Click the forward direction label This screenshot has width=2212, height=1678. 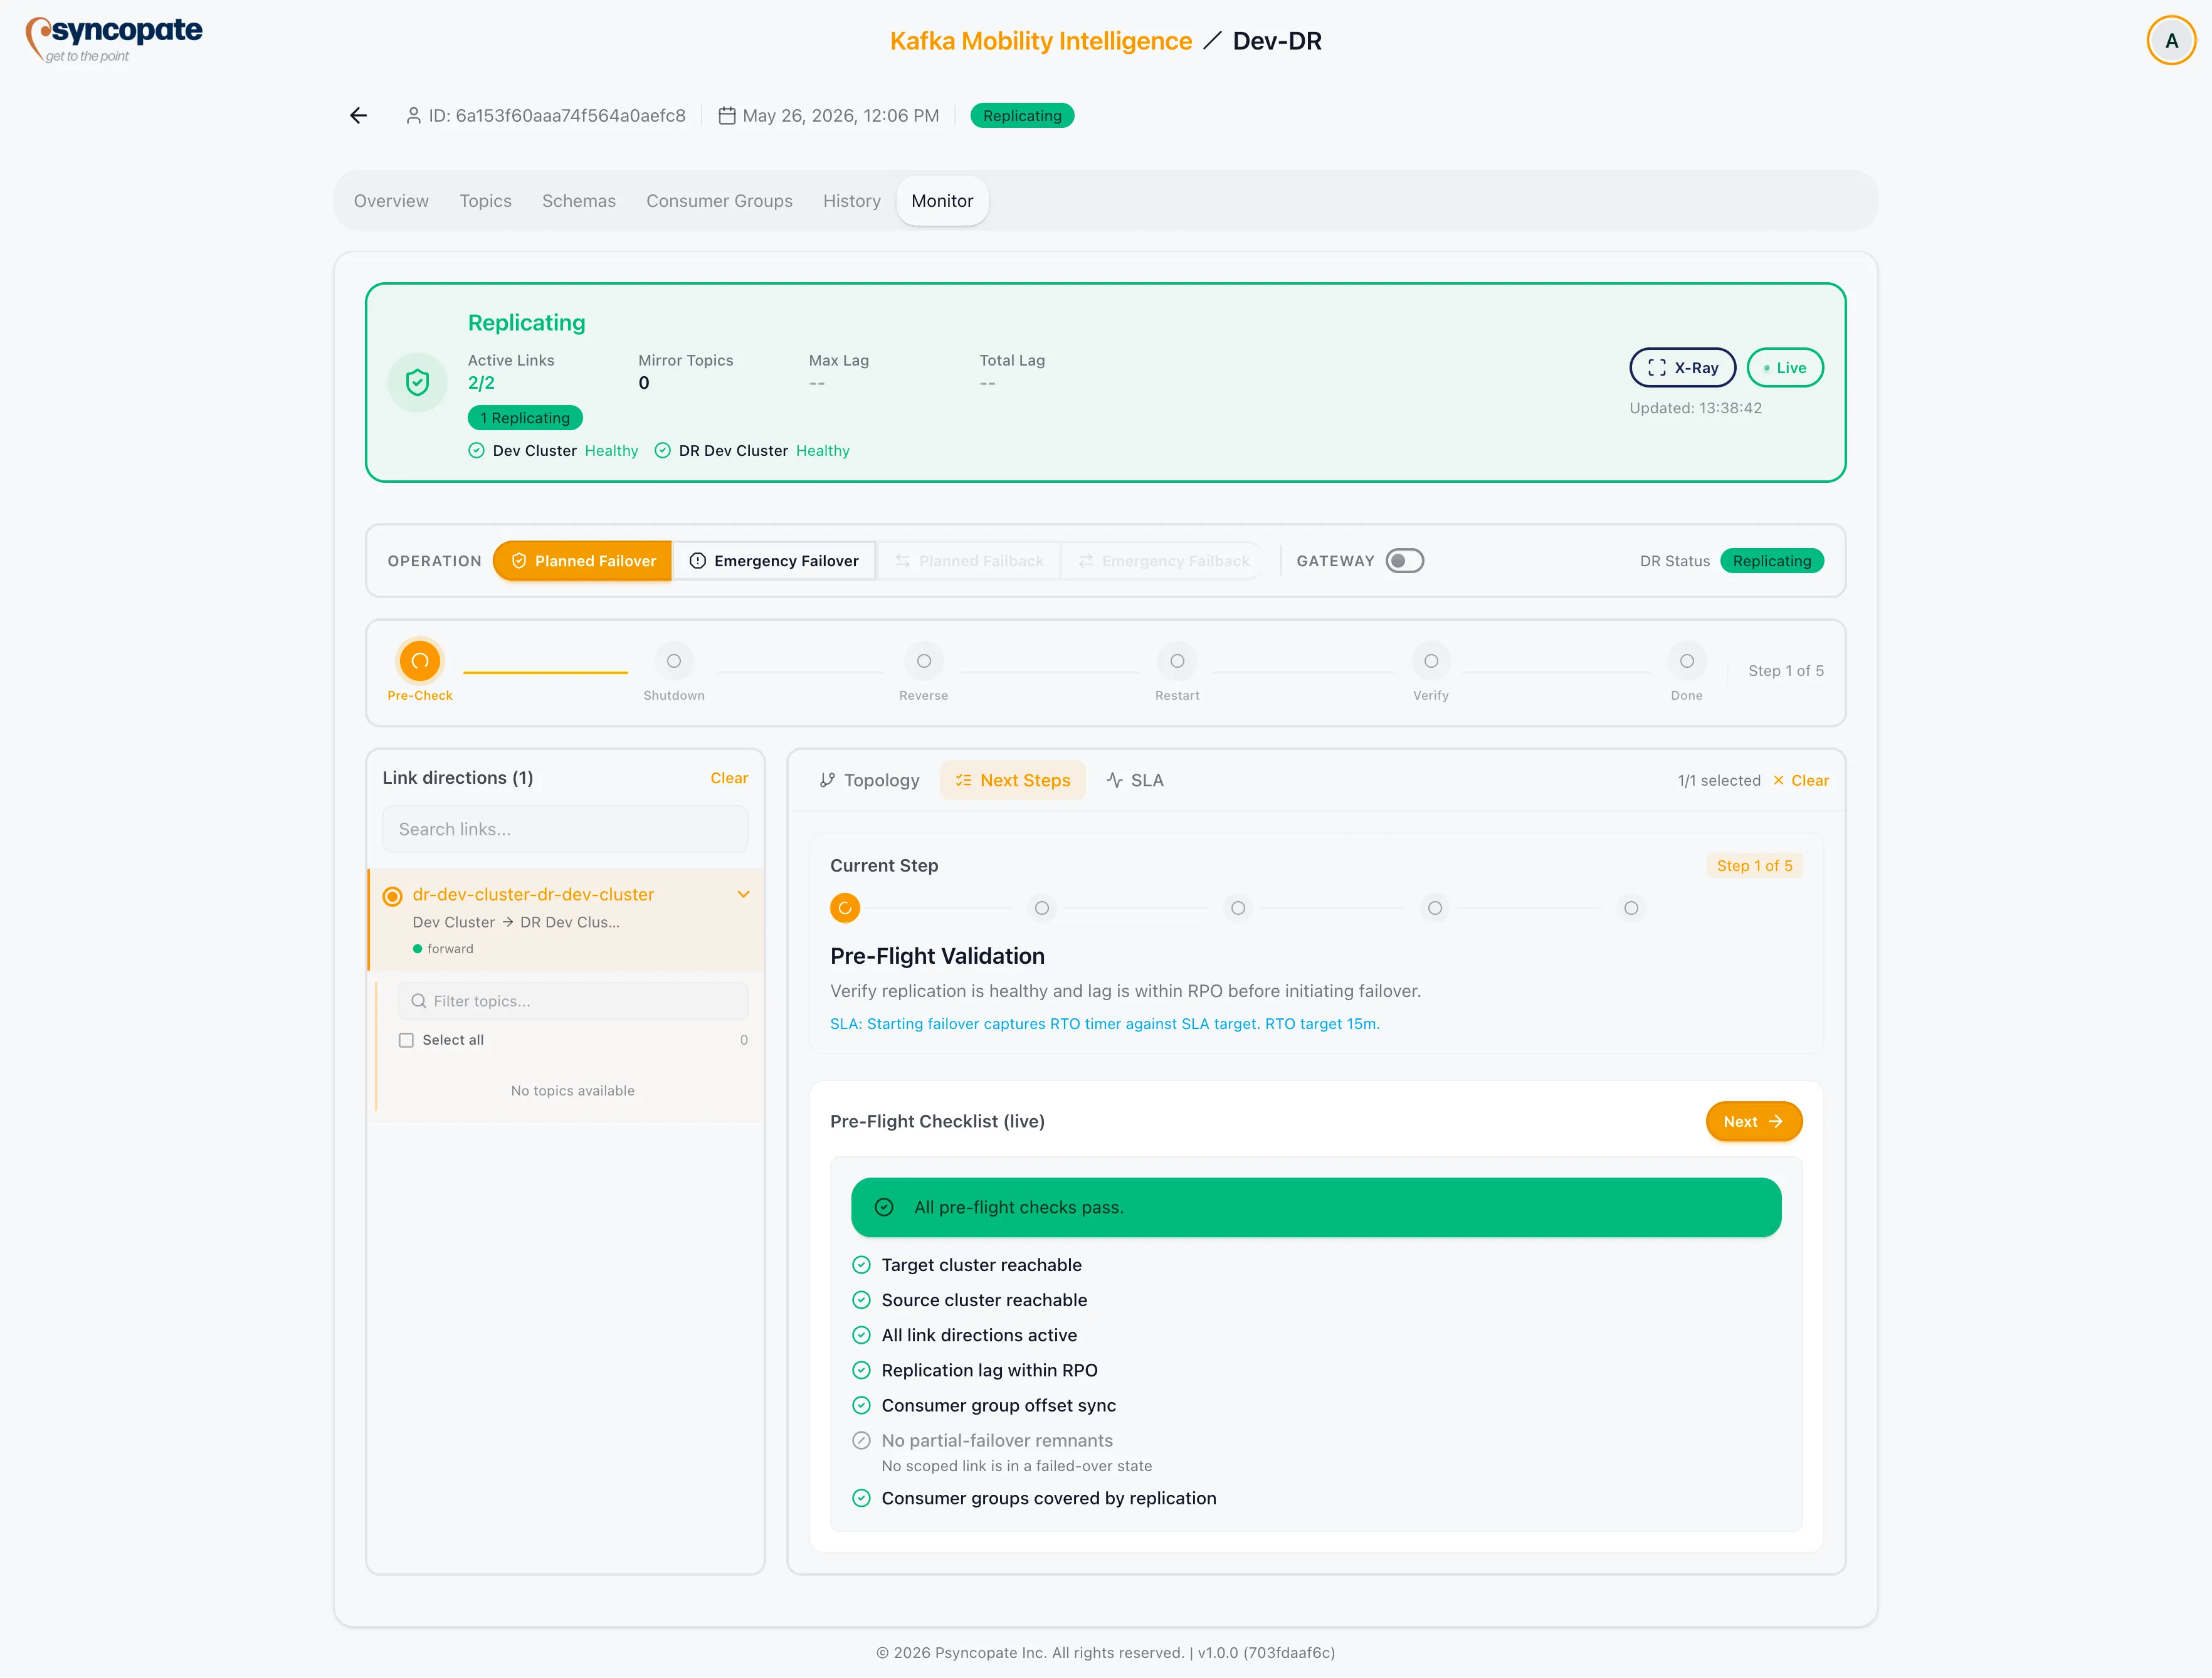[450, 949]
